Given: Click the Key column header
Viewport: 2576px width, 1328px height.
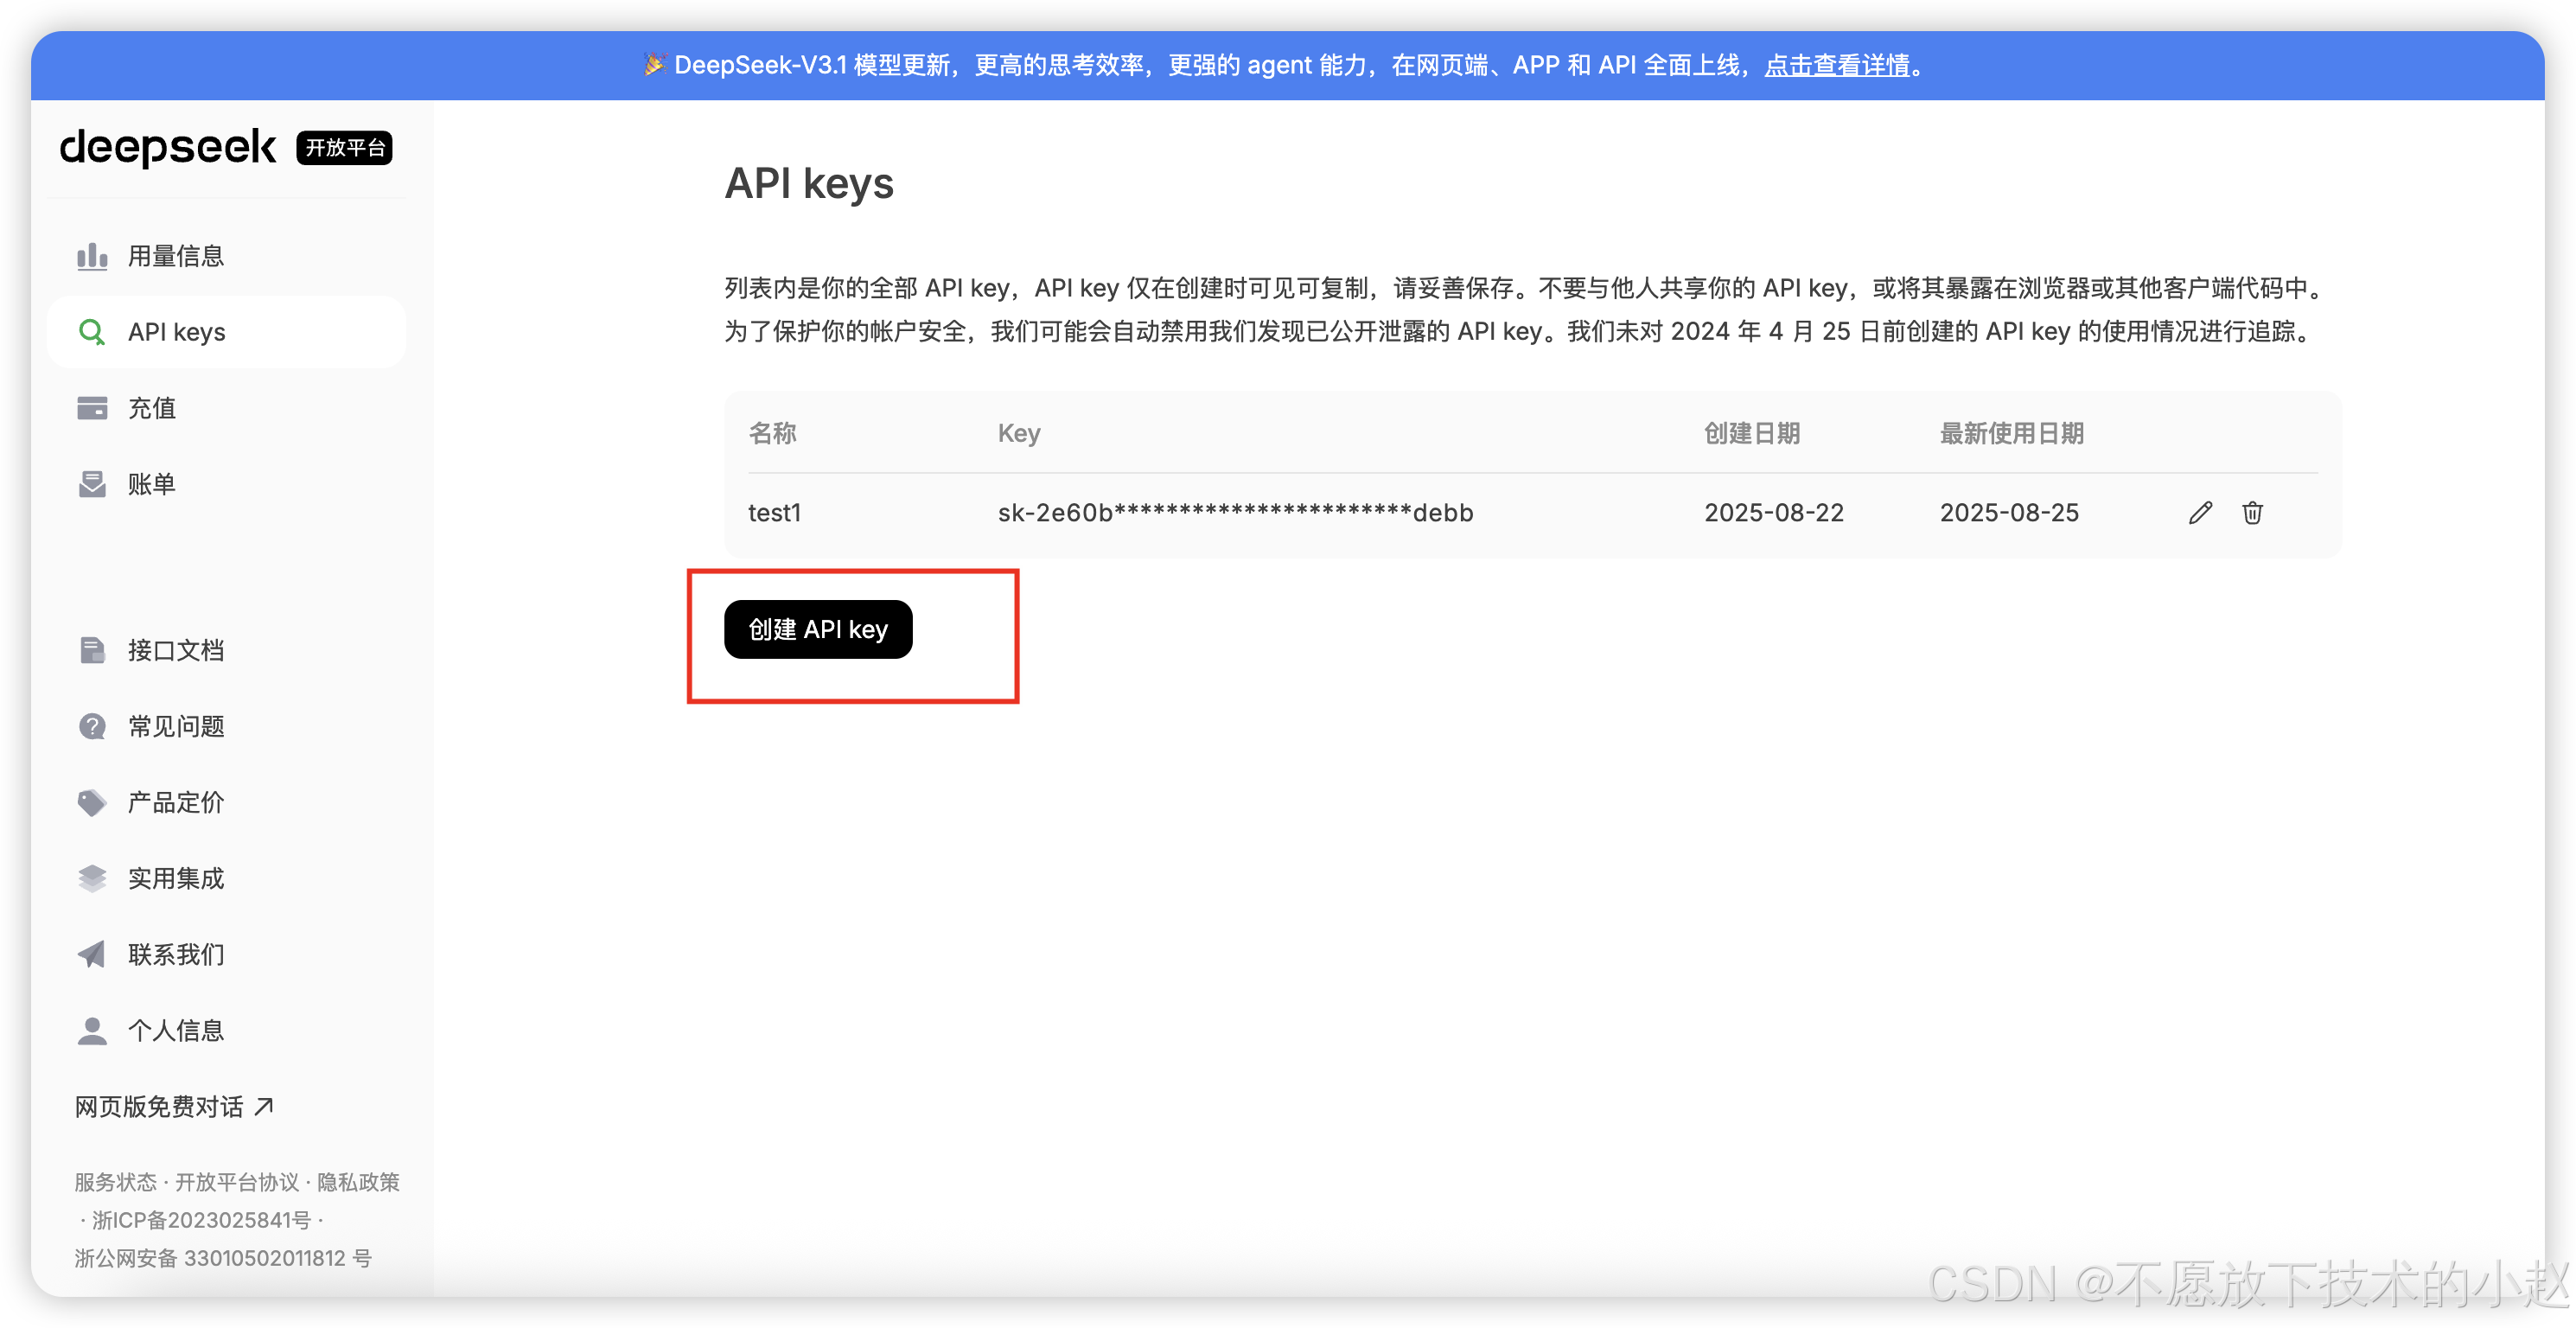Looking at the screenshot, I should [x=1019, y=433].
